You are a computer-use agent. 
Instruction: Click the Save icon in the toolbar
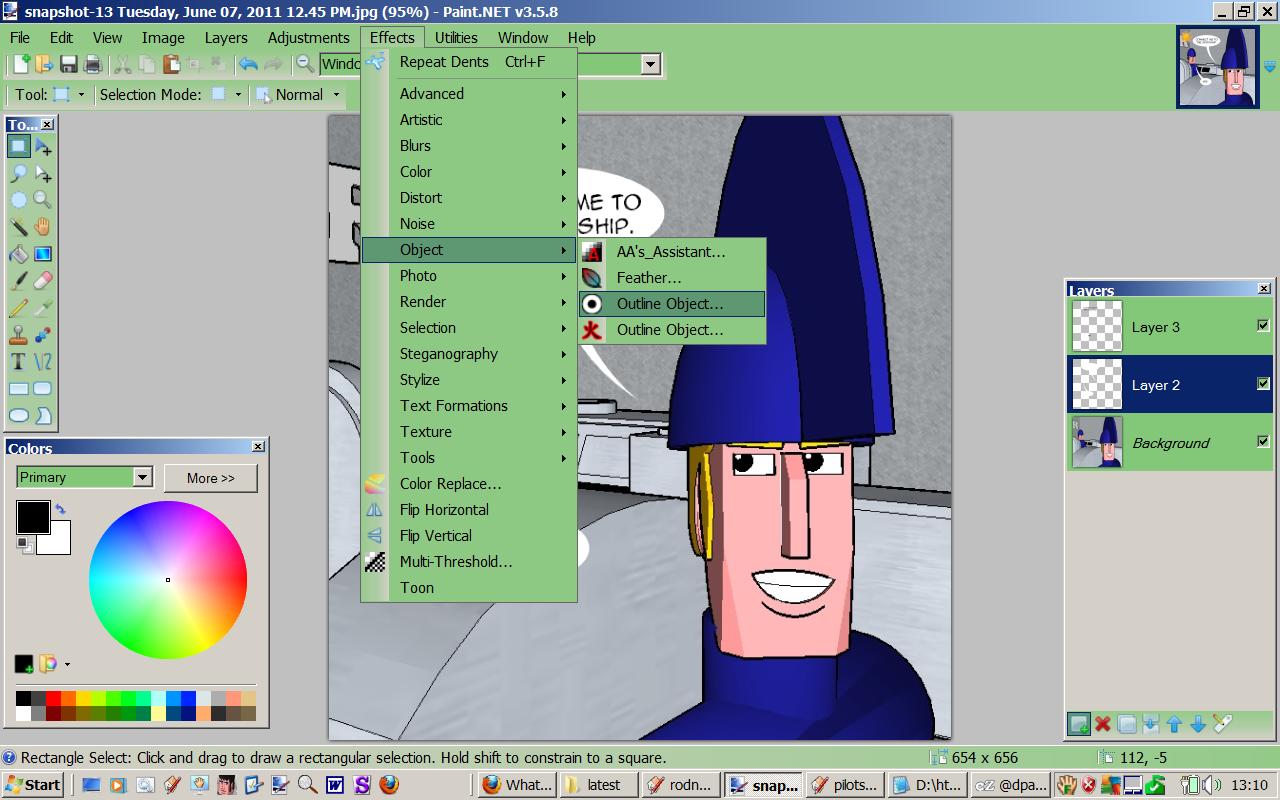click(69, 65)
